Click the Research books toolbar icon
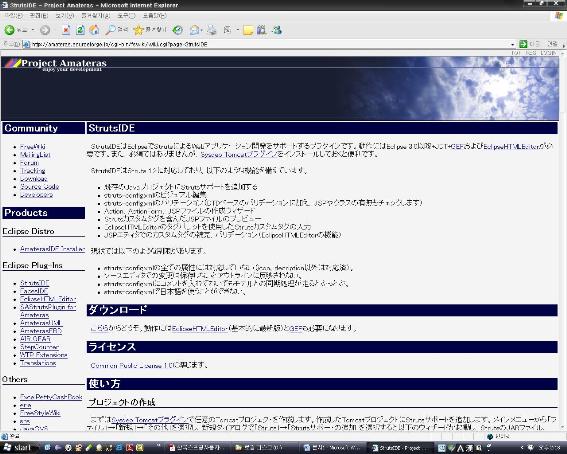This screenshot has height=454, width=567. pyautogui.click(x=261, y=30)
